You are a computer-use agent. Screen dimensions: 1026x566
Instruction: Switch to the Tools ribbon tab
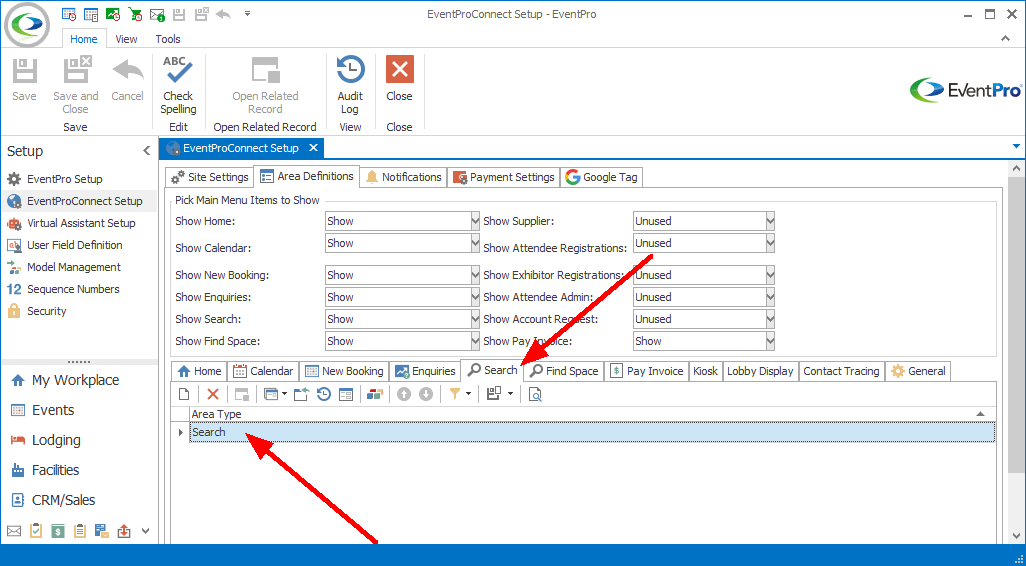click(x=168, y=39)
